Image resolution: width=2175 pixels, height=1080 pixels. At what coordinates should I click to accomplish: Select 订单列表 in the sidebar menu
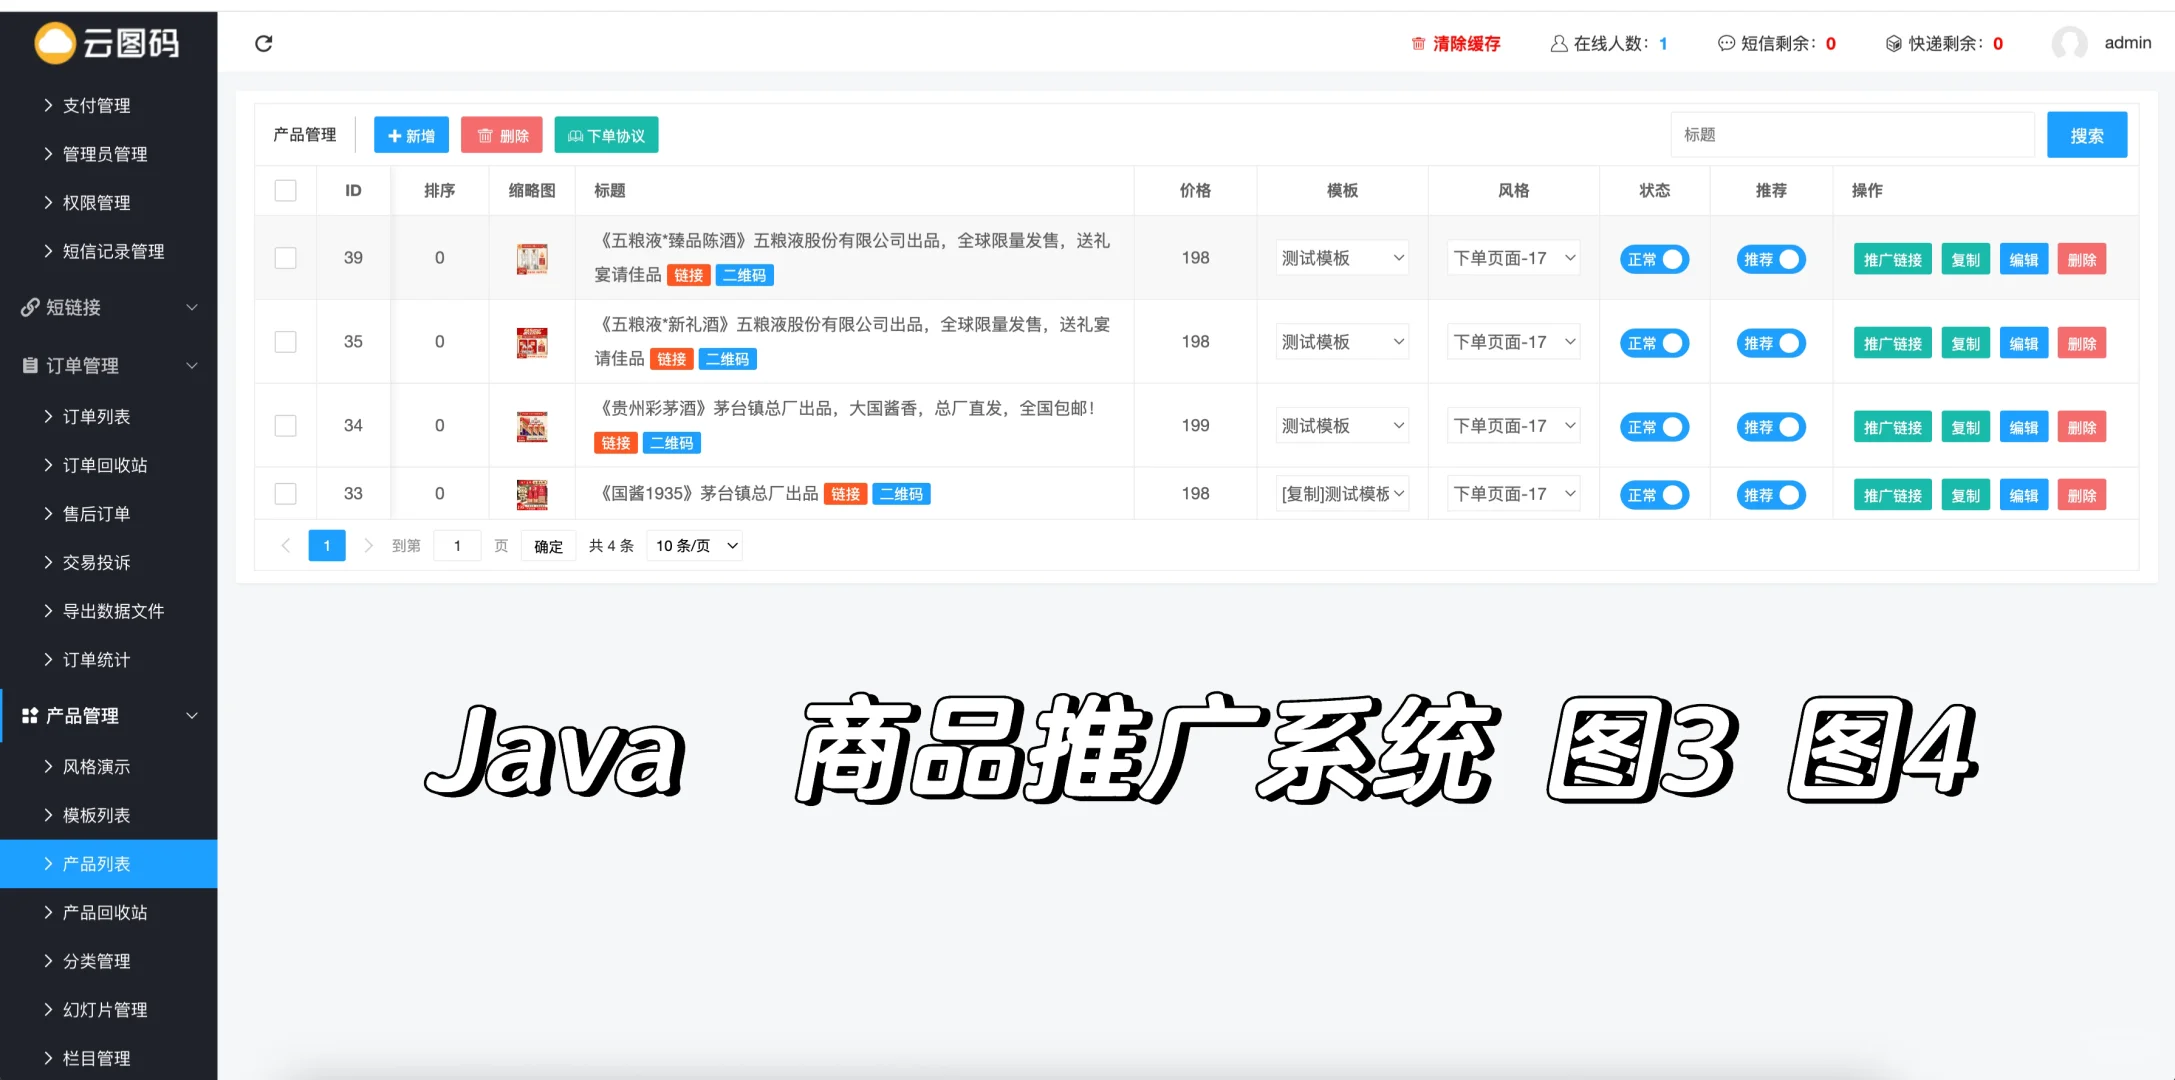click(x=96, y=416)
